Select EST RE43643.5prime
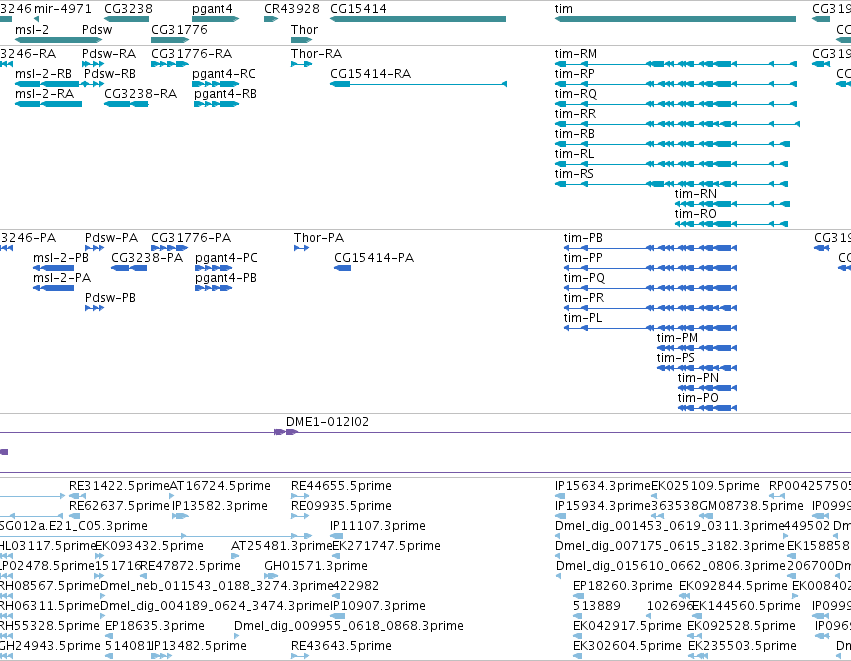 pos(300,656)
